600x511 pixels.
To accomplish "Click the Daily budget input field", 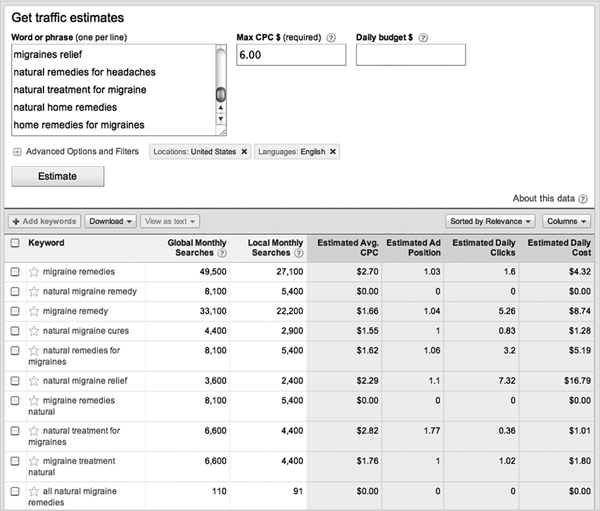I will click(411, 55).
